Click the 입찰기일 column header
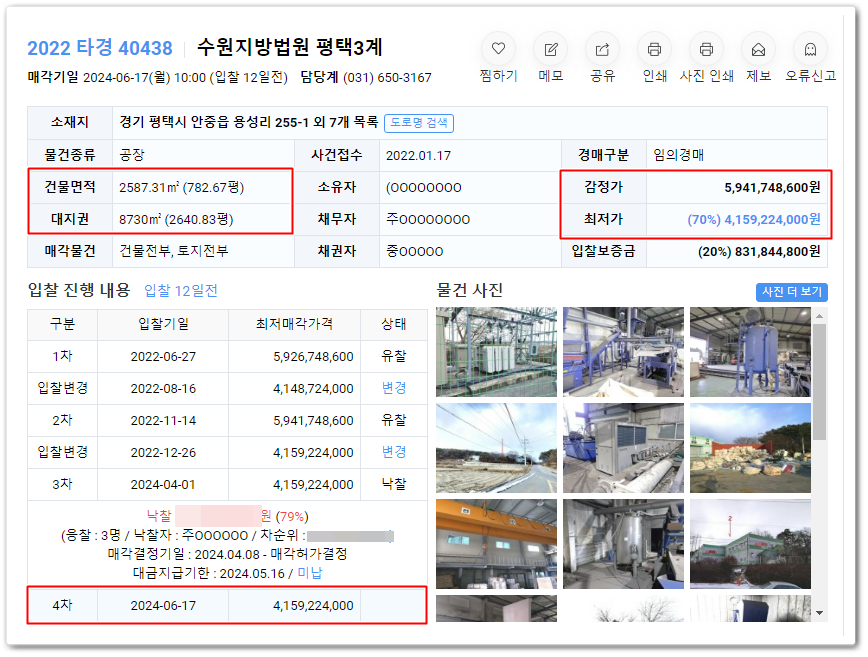 tap(163, 324)
